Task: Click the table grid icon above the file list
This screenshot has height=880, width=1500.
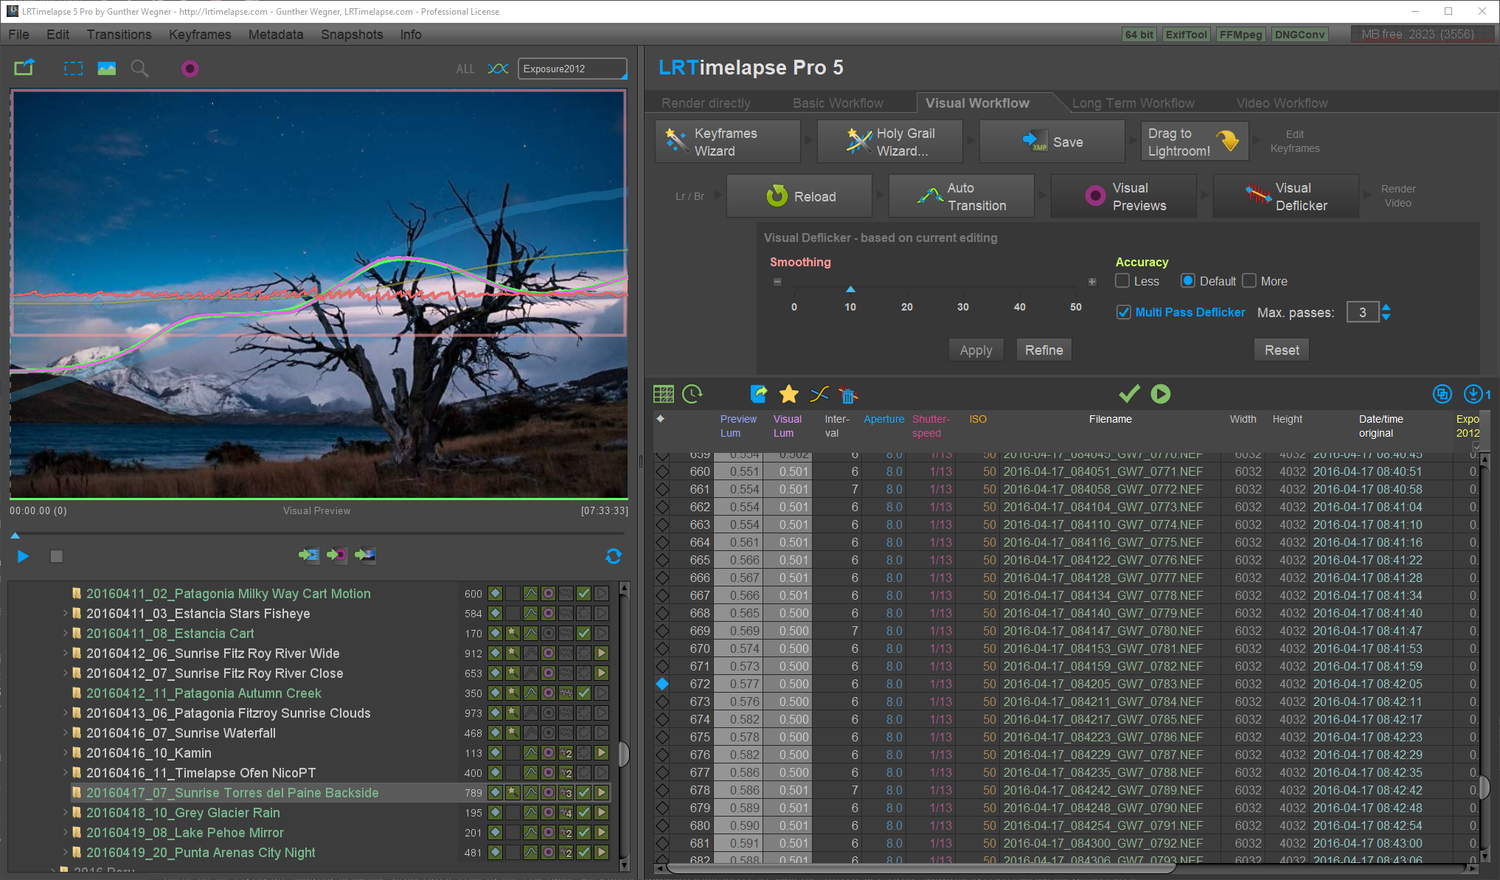Action: pos(663,394)
